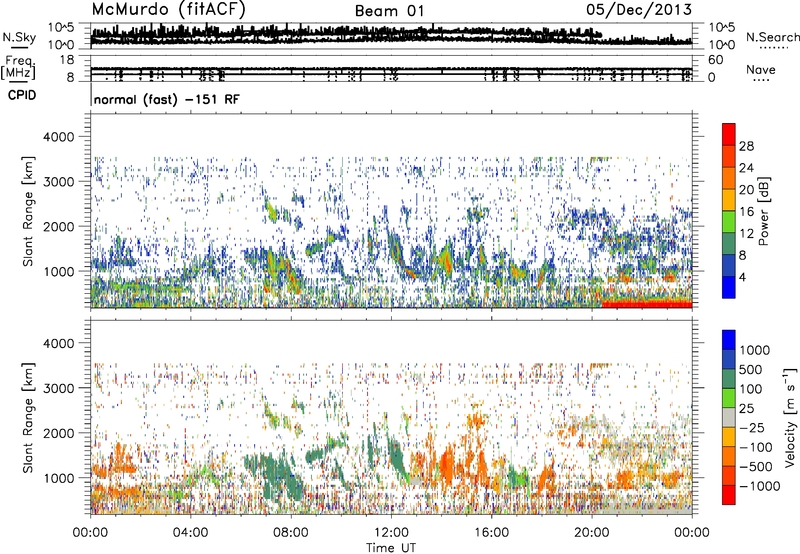800x554 pixels.
Task: Click the 'Nave' legend label
Action: point(761,69)
